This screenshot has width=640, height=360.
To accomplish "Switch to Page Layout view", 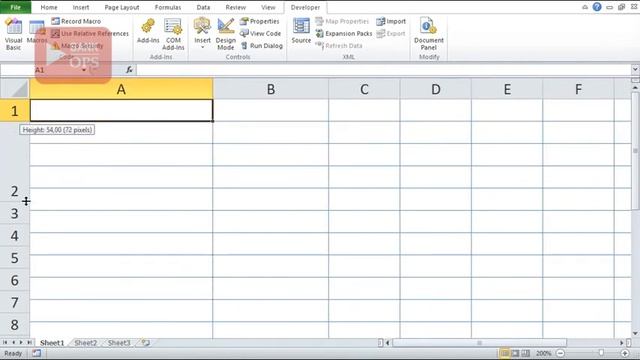I will pyautogui.click(x=515, y=353).
